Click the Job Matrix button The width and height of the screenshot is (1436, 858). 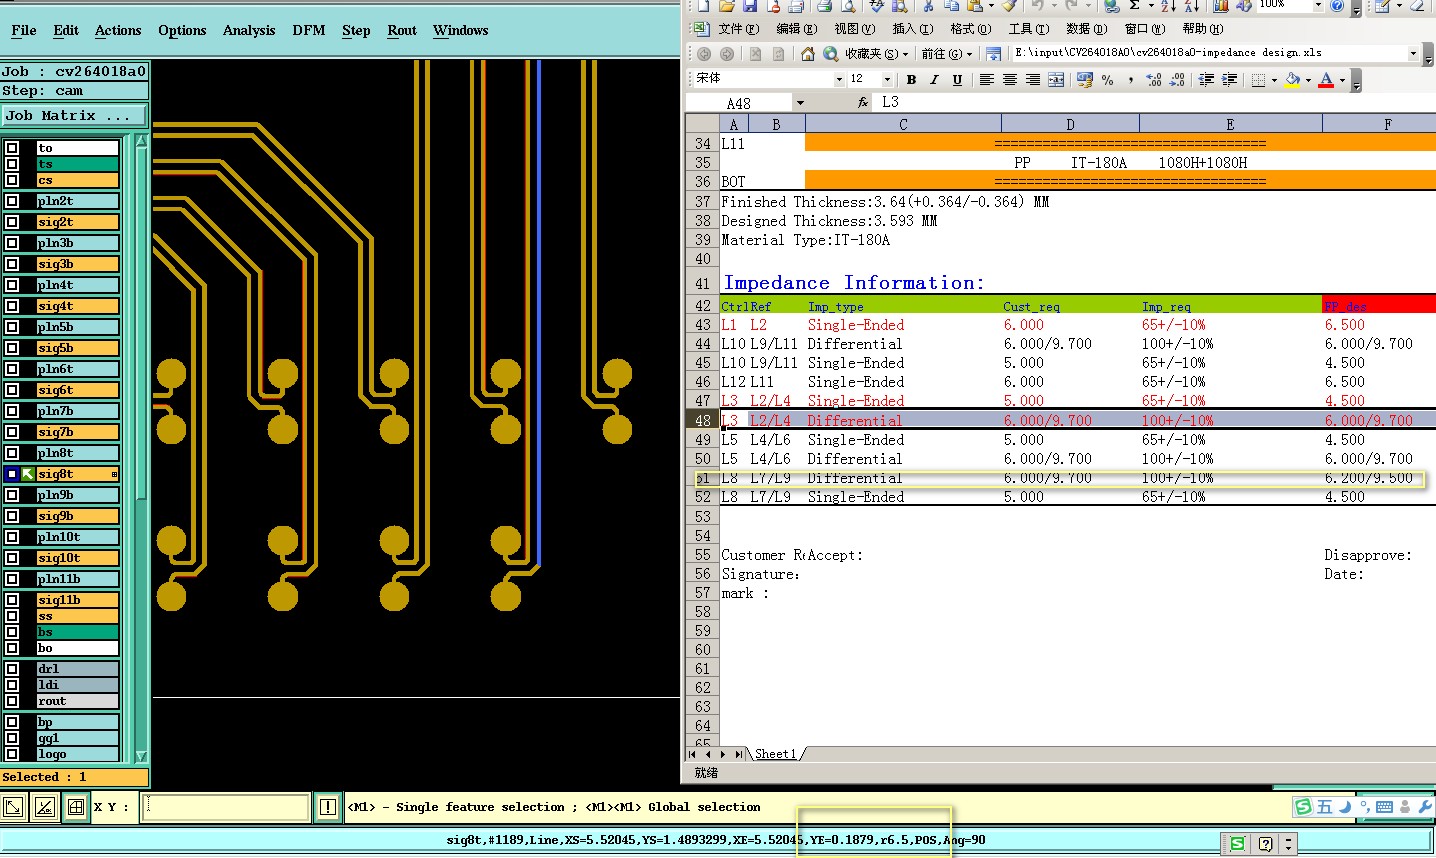(x=75, y=116)
